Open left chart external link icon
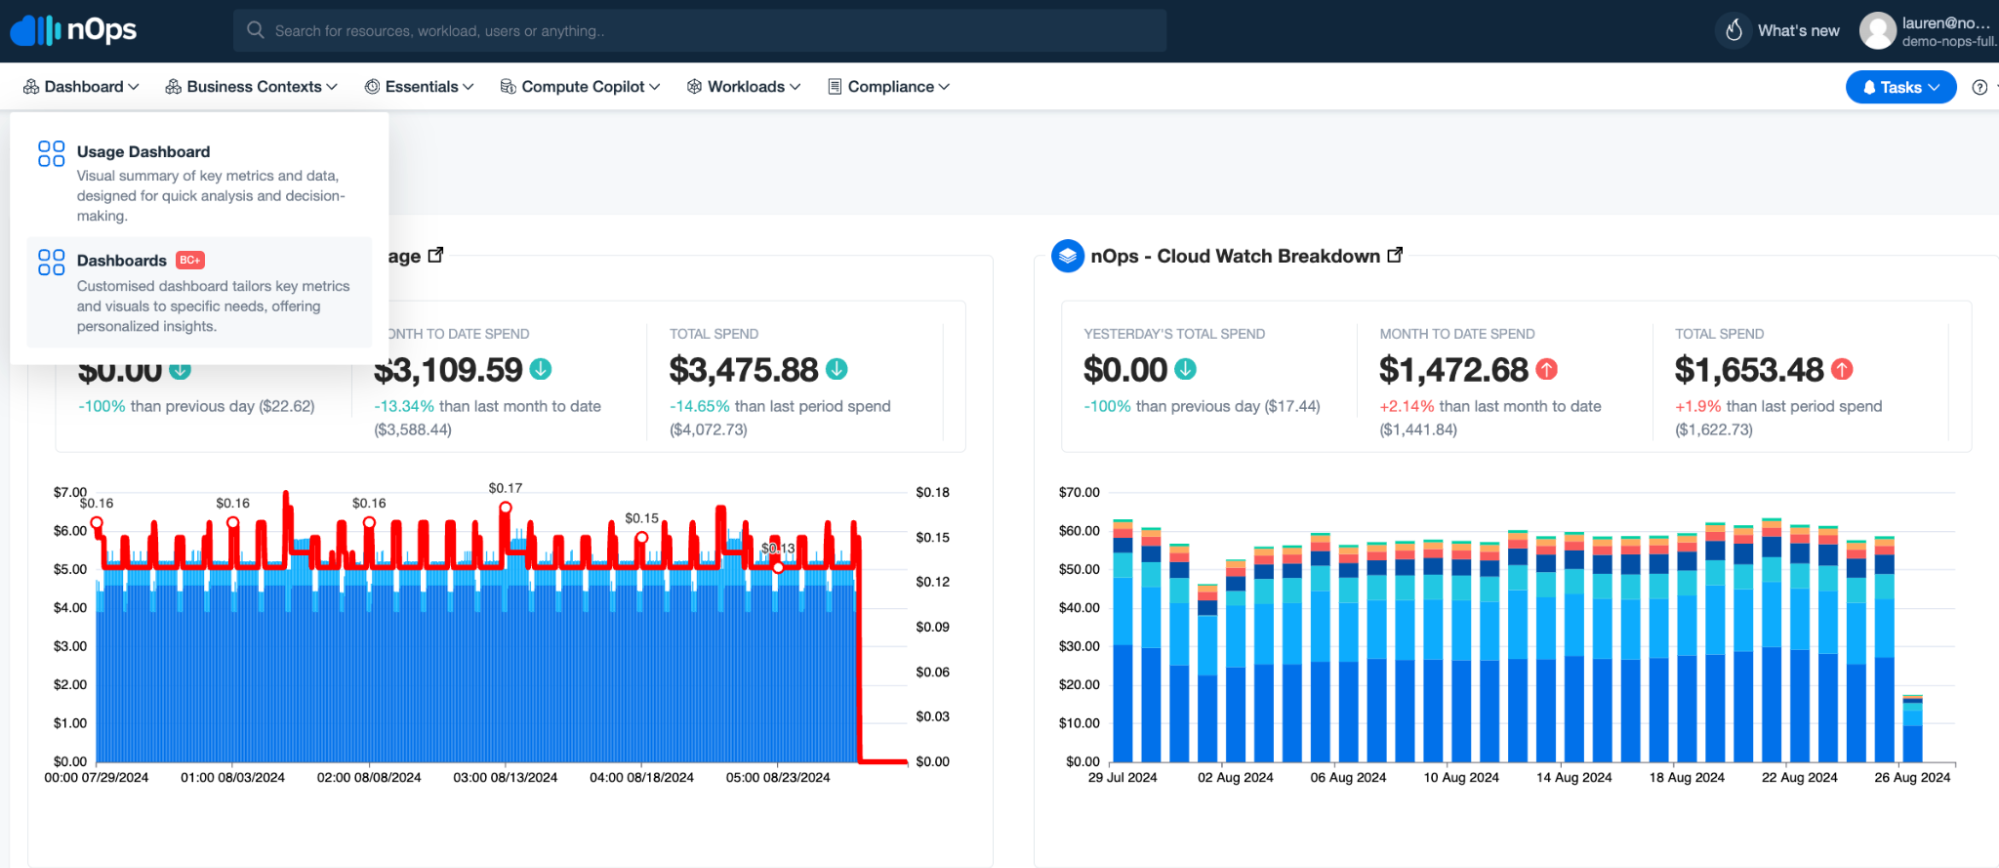 click(x=435, y=255)
